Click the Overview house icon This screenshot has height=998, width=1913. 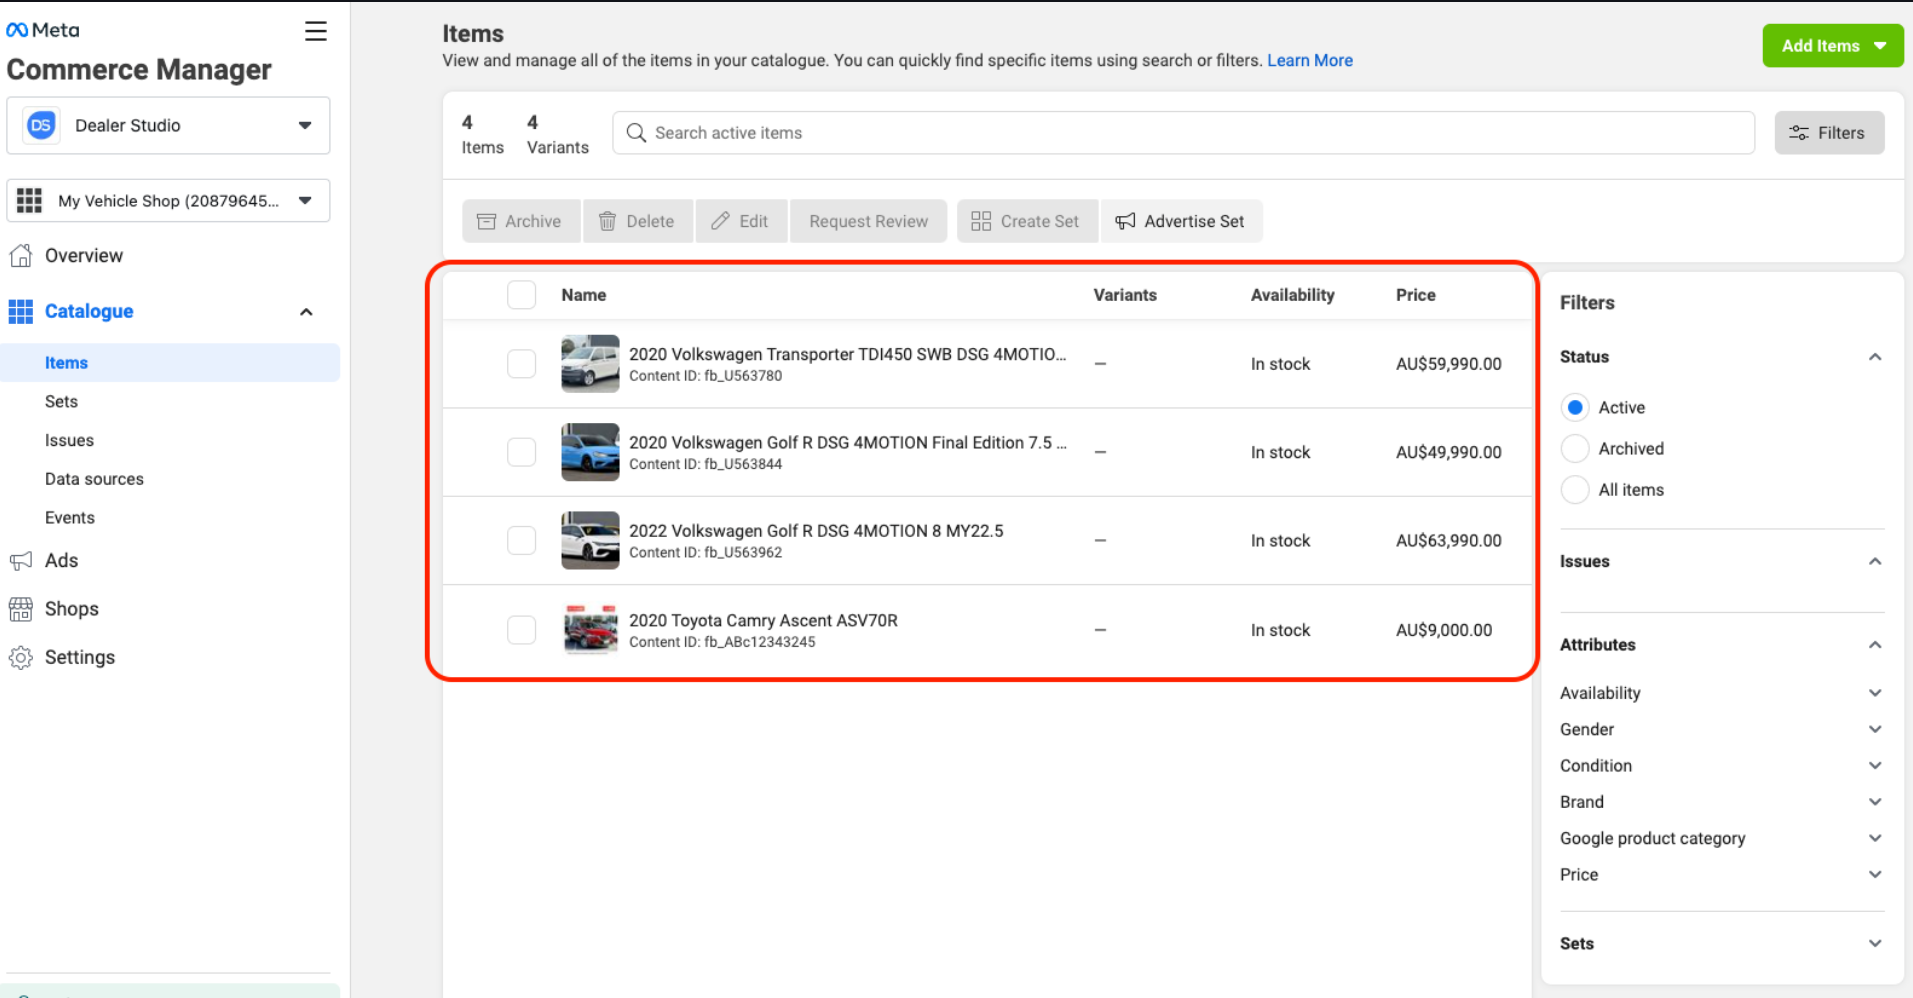point(20,255)
